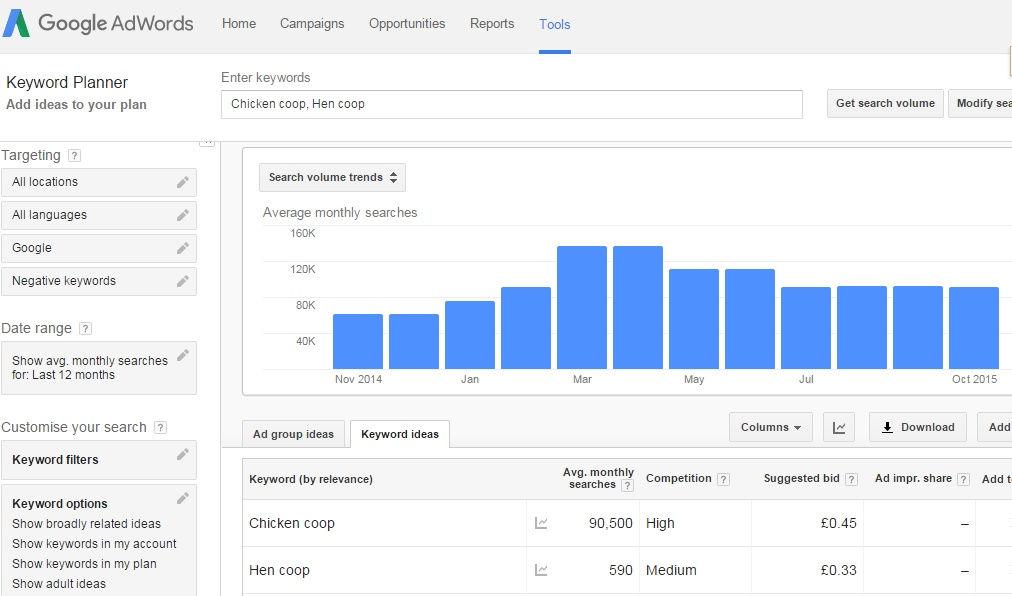Edit the date range pencil icon
The height and width of the screenshot is (596, 1012).
pos(183,355)
